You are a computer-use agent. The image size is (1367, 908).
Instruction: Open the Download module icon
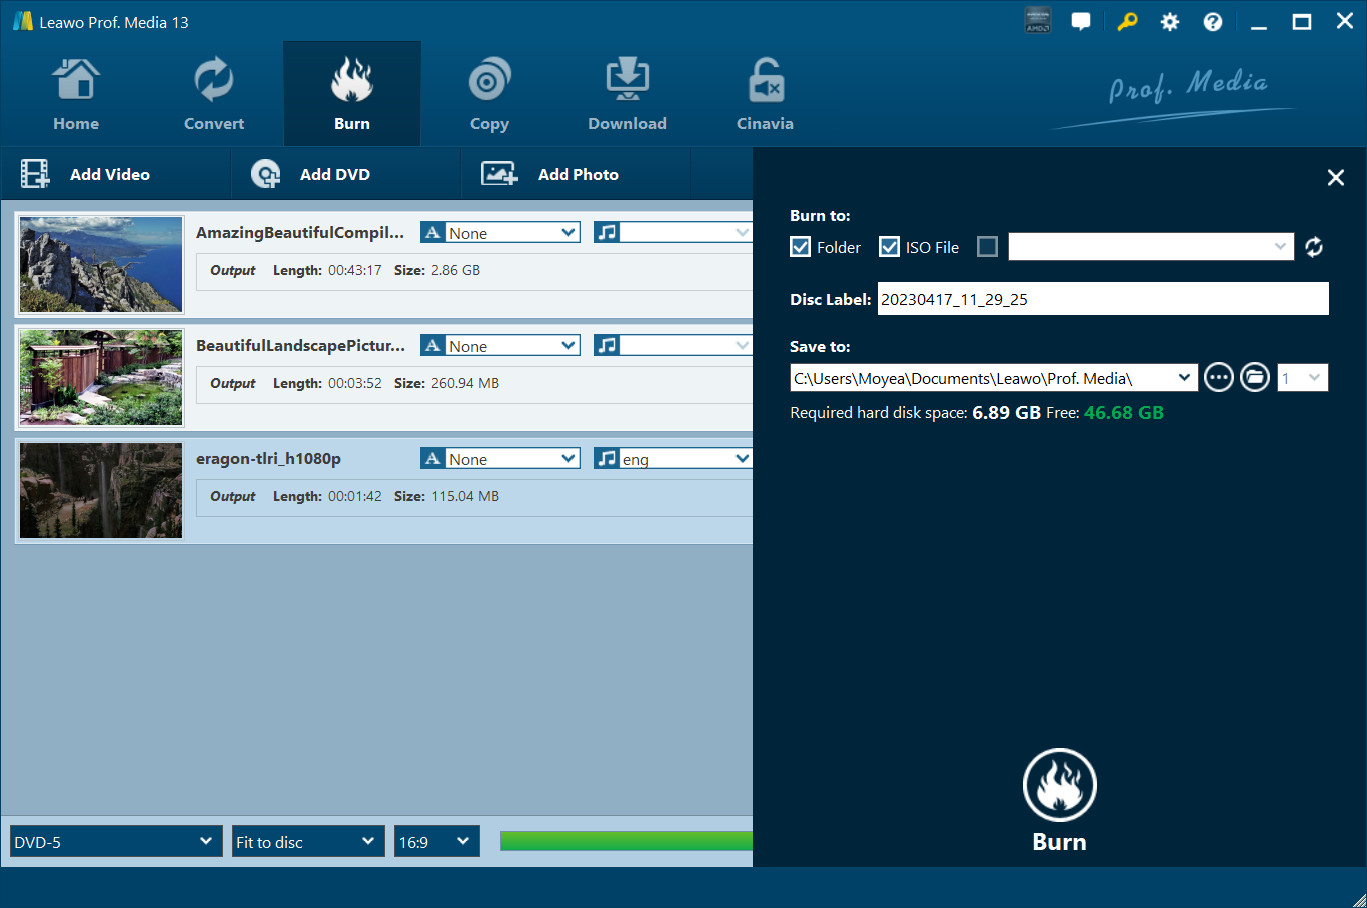click(627, 93)
